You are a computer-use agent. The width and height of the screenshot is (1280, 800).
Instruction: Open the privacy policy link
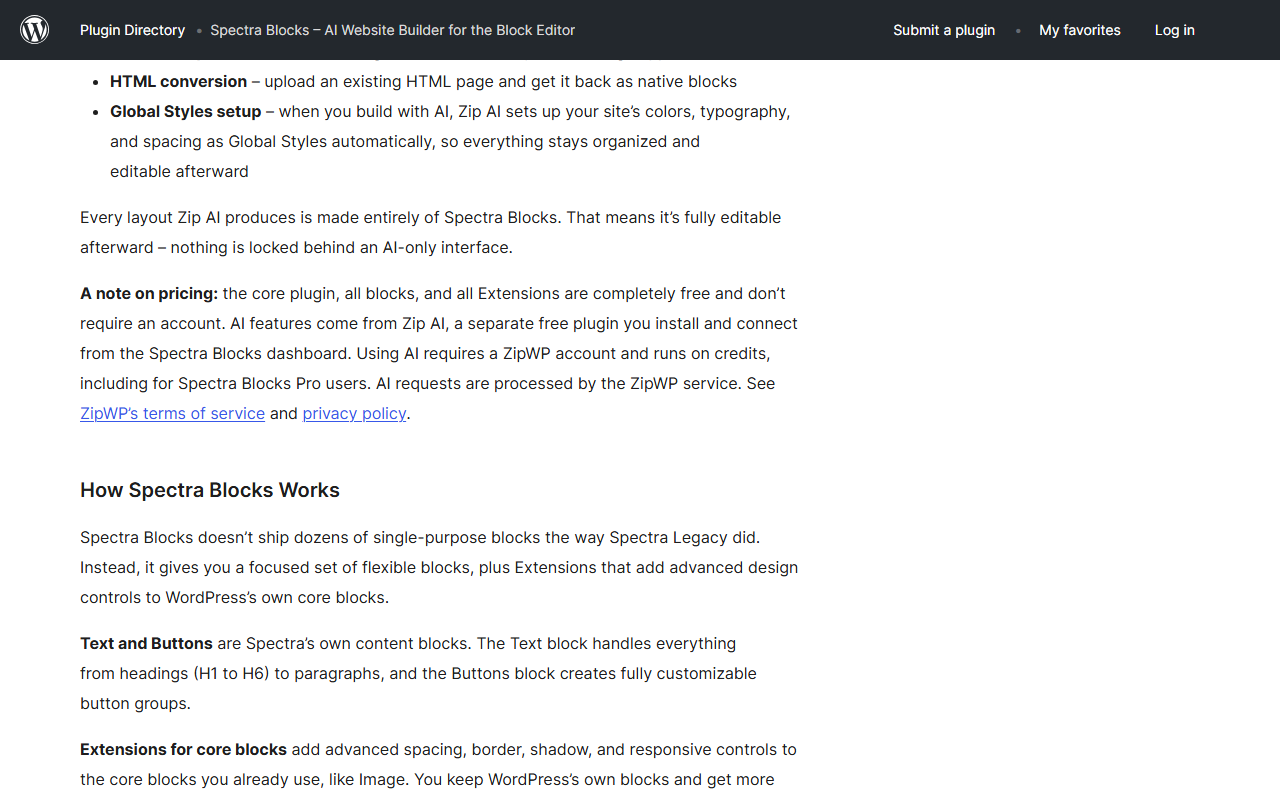click(355, 413)
